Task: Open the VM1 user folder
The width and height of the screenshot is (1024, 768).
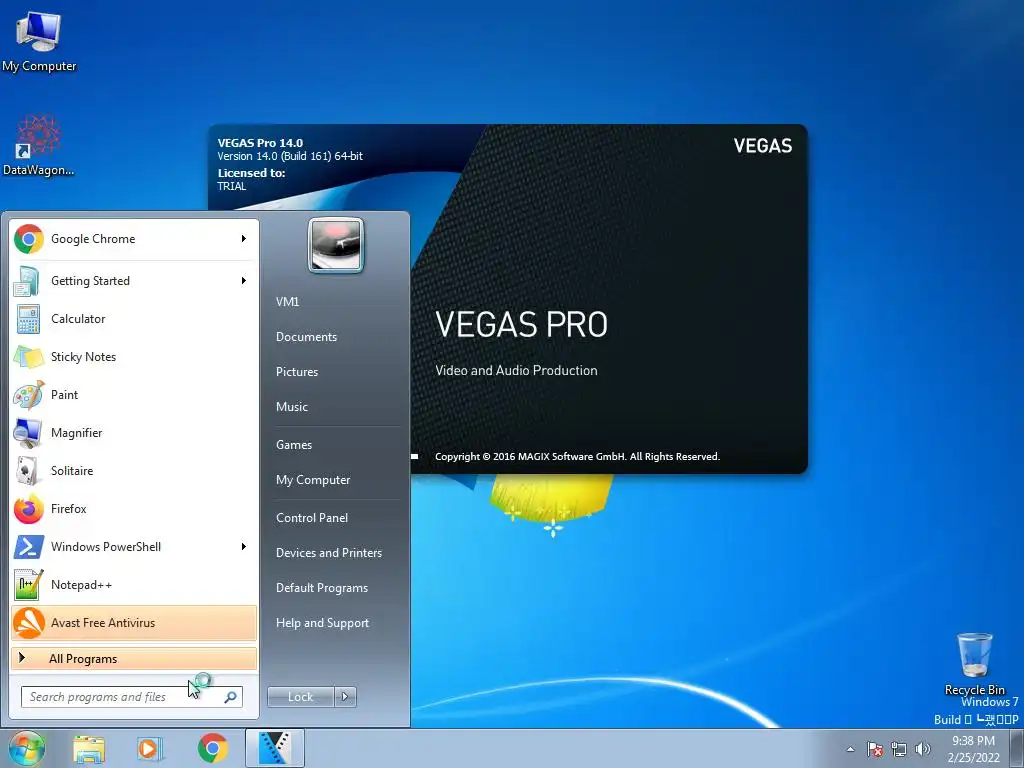Action: [287, 302]
